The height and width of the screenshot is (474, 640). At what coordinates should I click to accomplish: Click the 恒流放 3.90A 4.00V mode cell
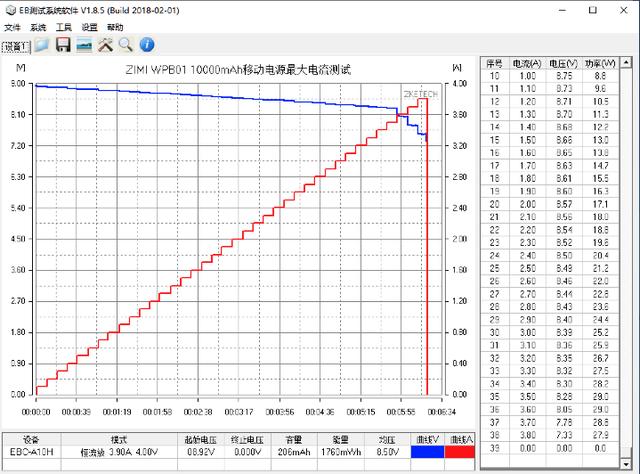[119, 452]
